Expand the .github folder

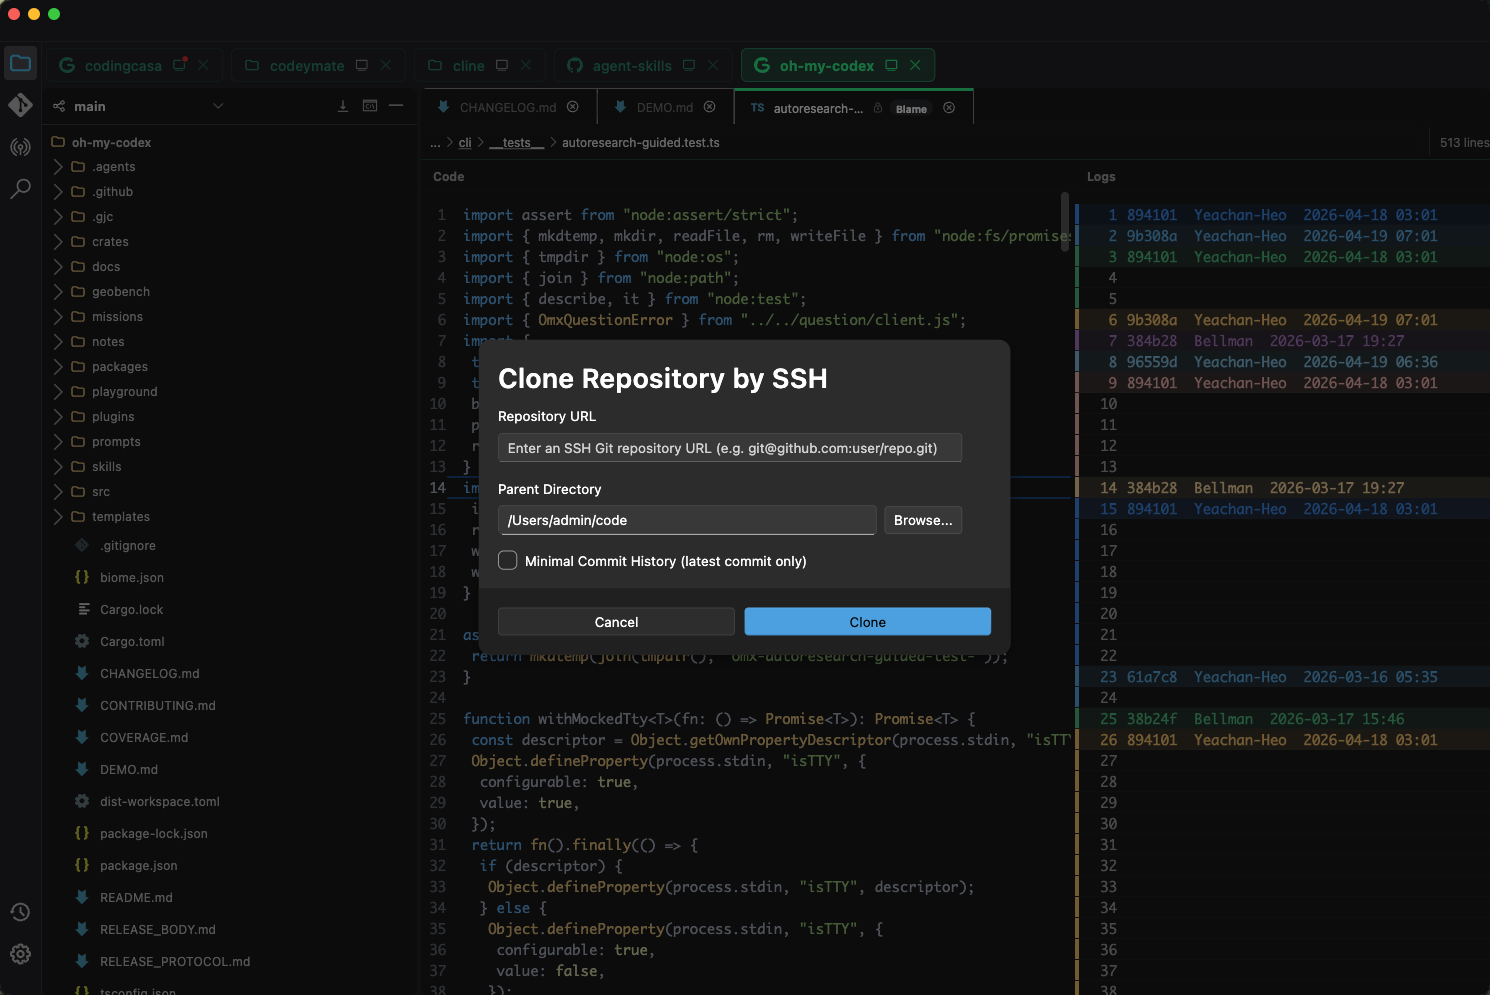pos(58,192)
